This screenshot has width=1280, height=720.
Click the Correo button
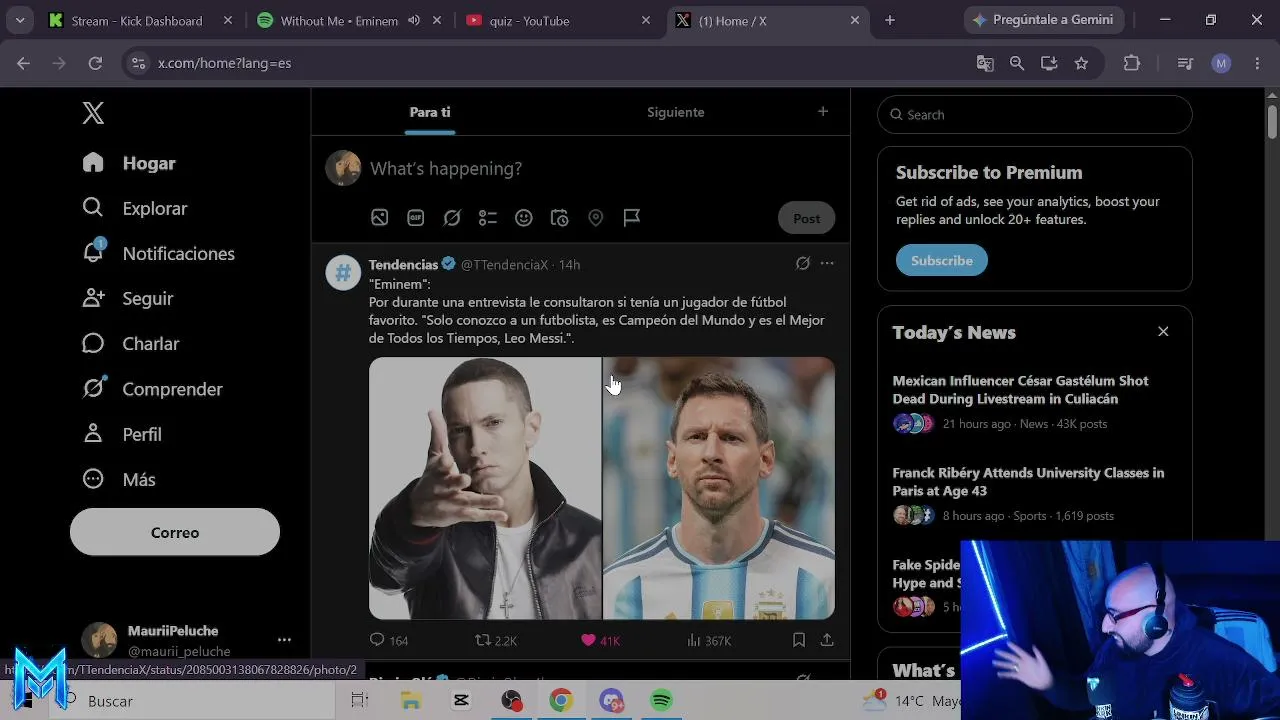(x=175, y=533)
